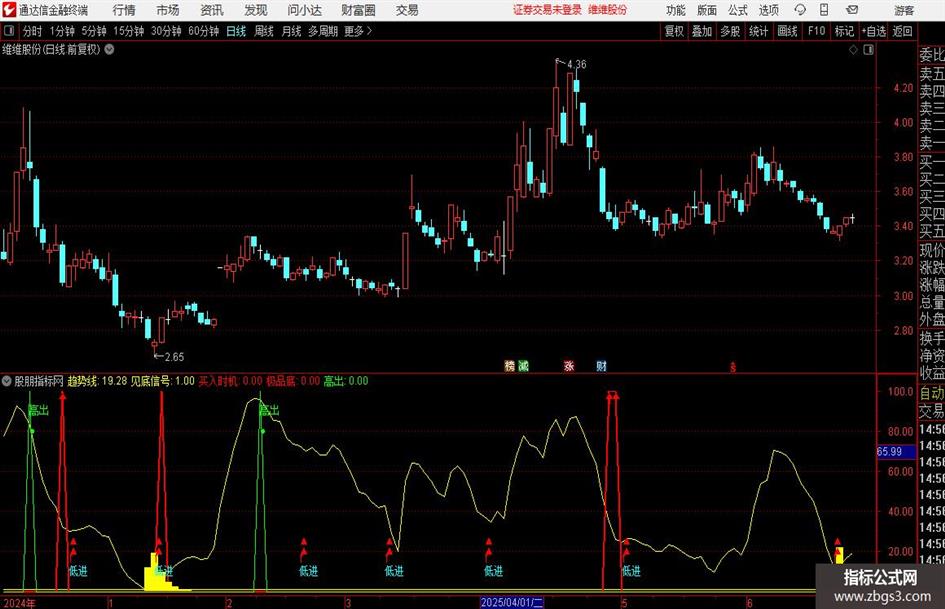Open the 行情 menu
Screen dimensions: 945x609
point(124,10)
